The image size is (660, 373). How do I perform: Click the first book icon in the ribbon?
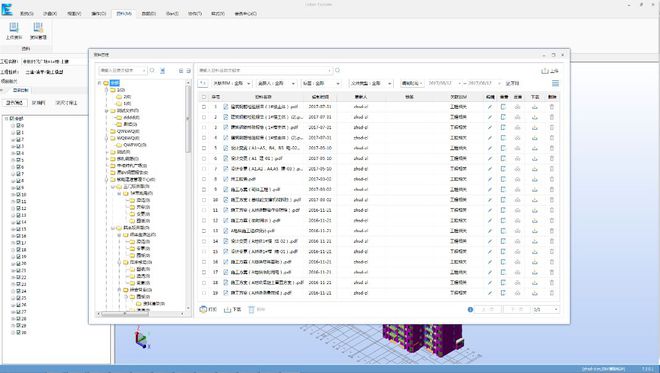[x=14, y=28]
